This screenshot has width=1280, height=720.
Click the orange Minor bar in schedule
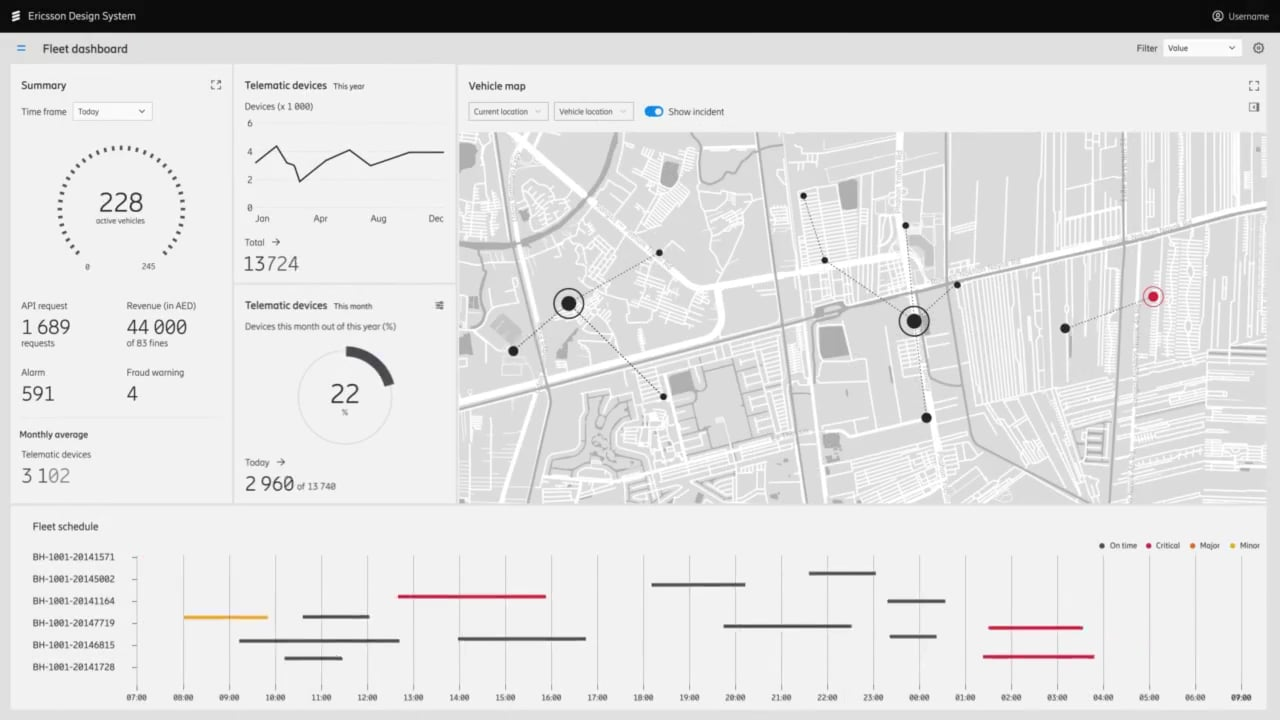point(226,617)
